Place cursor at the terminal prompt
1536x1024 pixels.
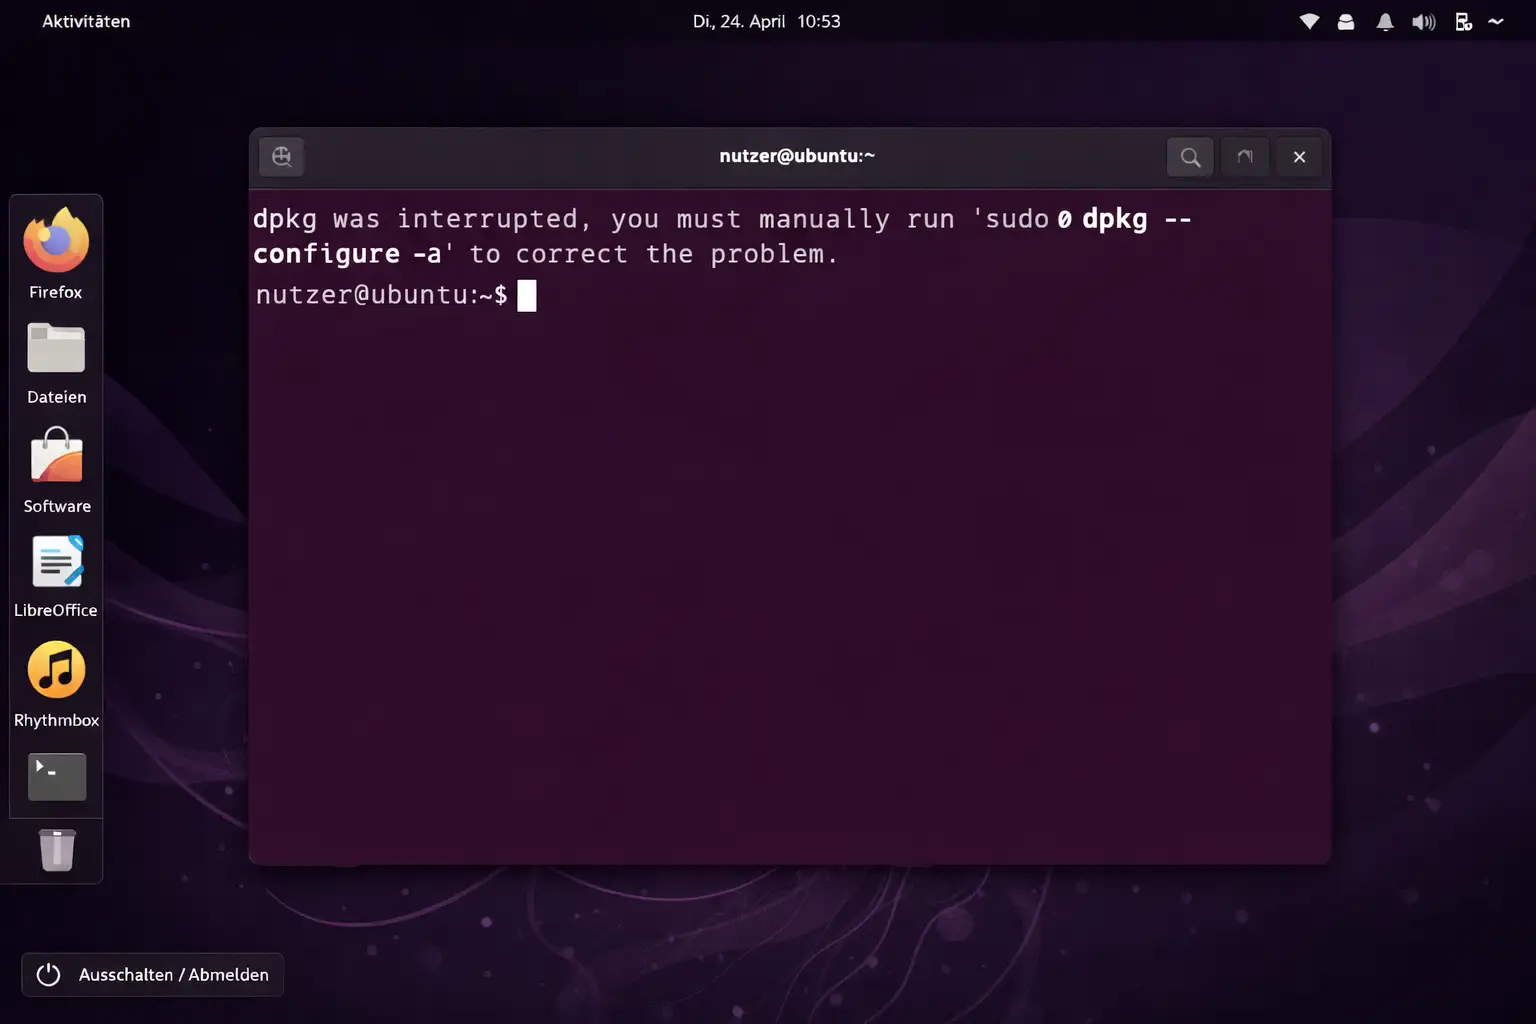pos(527,294)
